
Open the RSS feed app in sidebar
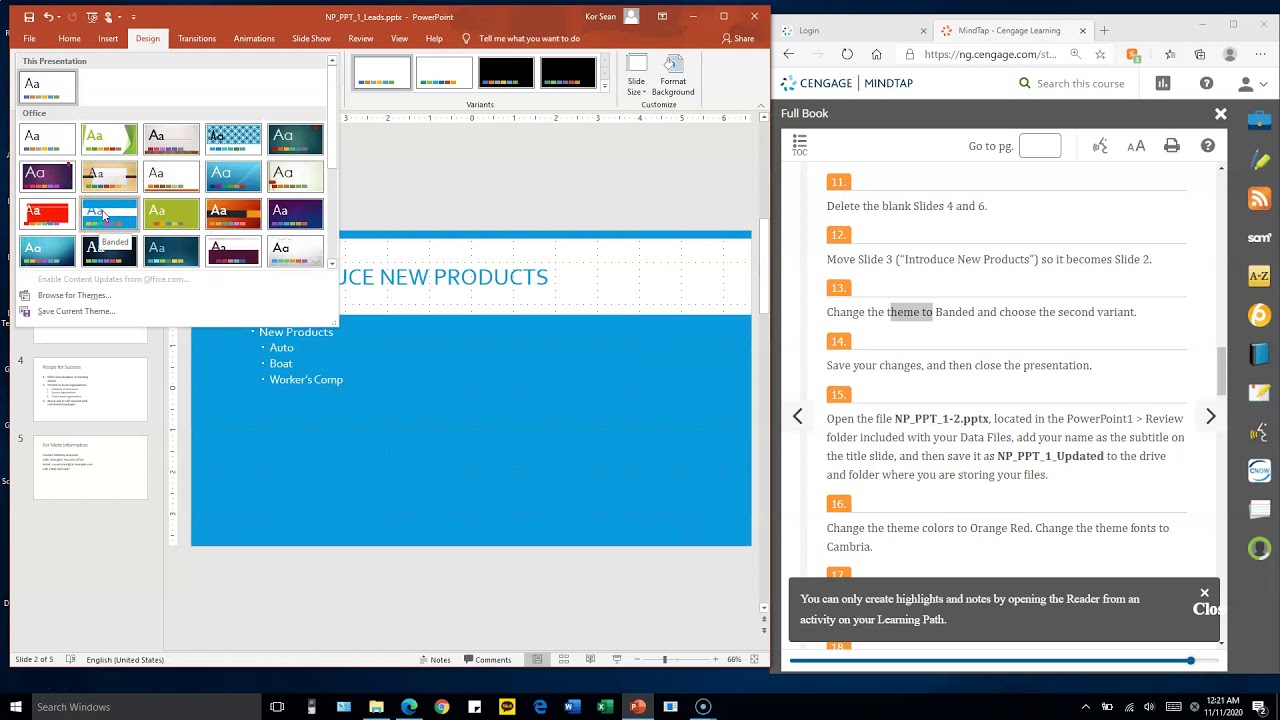[x=1259, y=198]
